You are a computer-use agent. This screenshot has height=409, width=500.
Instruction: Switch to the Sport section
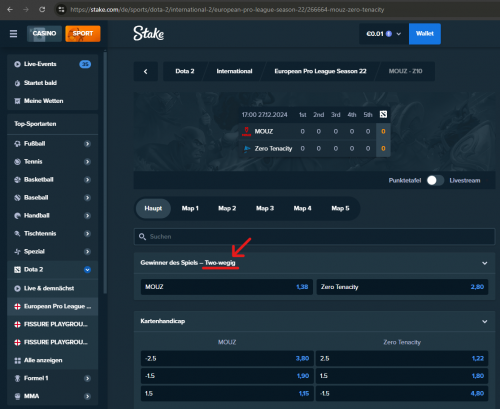(x=83, y=34)
